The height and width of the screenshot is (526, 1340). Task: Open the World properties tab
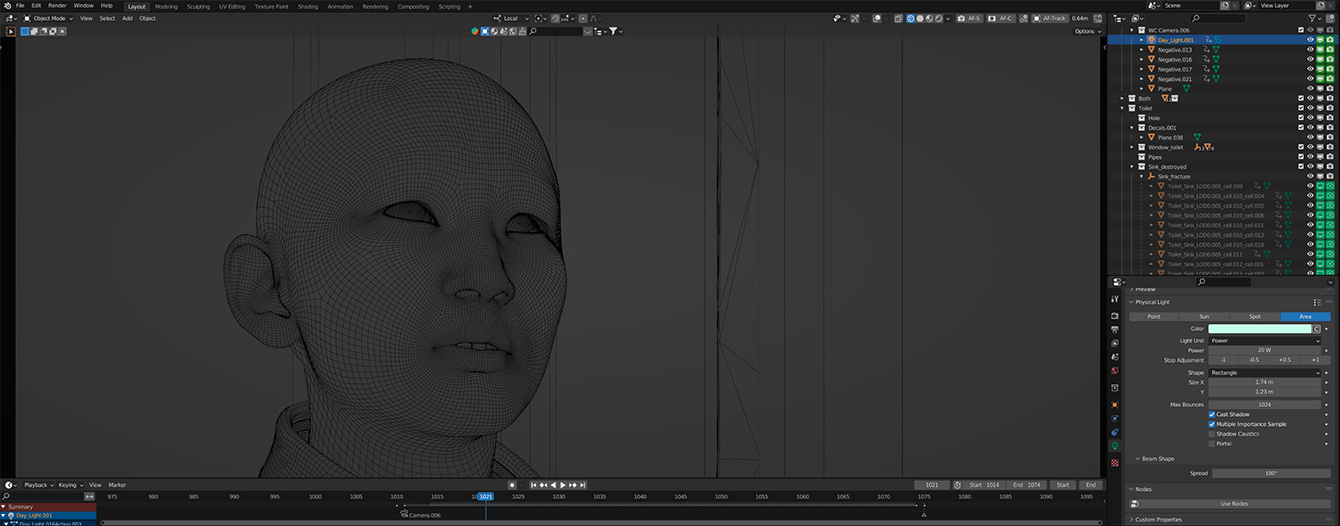1115,371
